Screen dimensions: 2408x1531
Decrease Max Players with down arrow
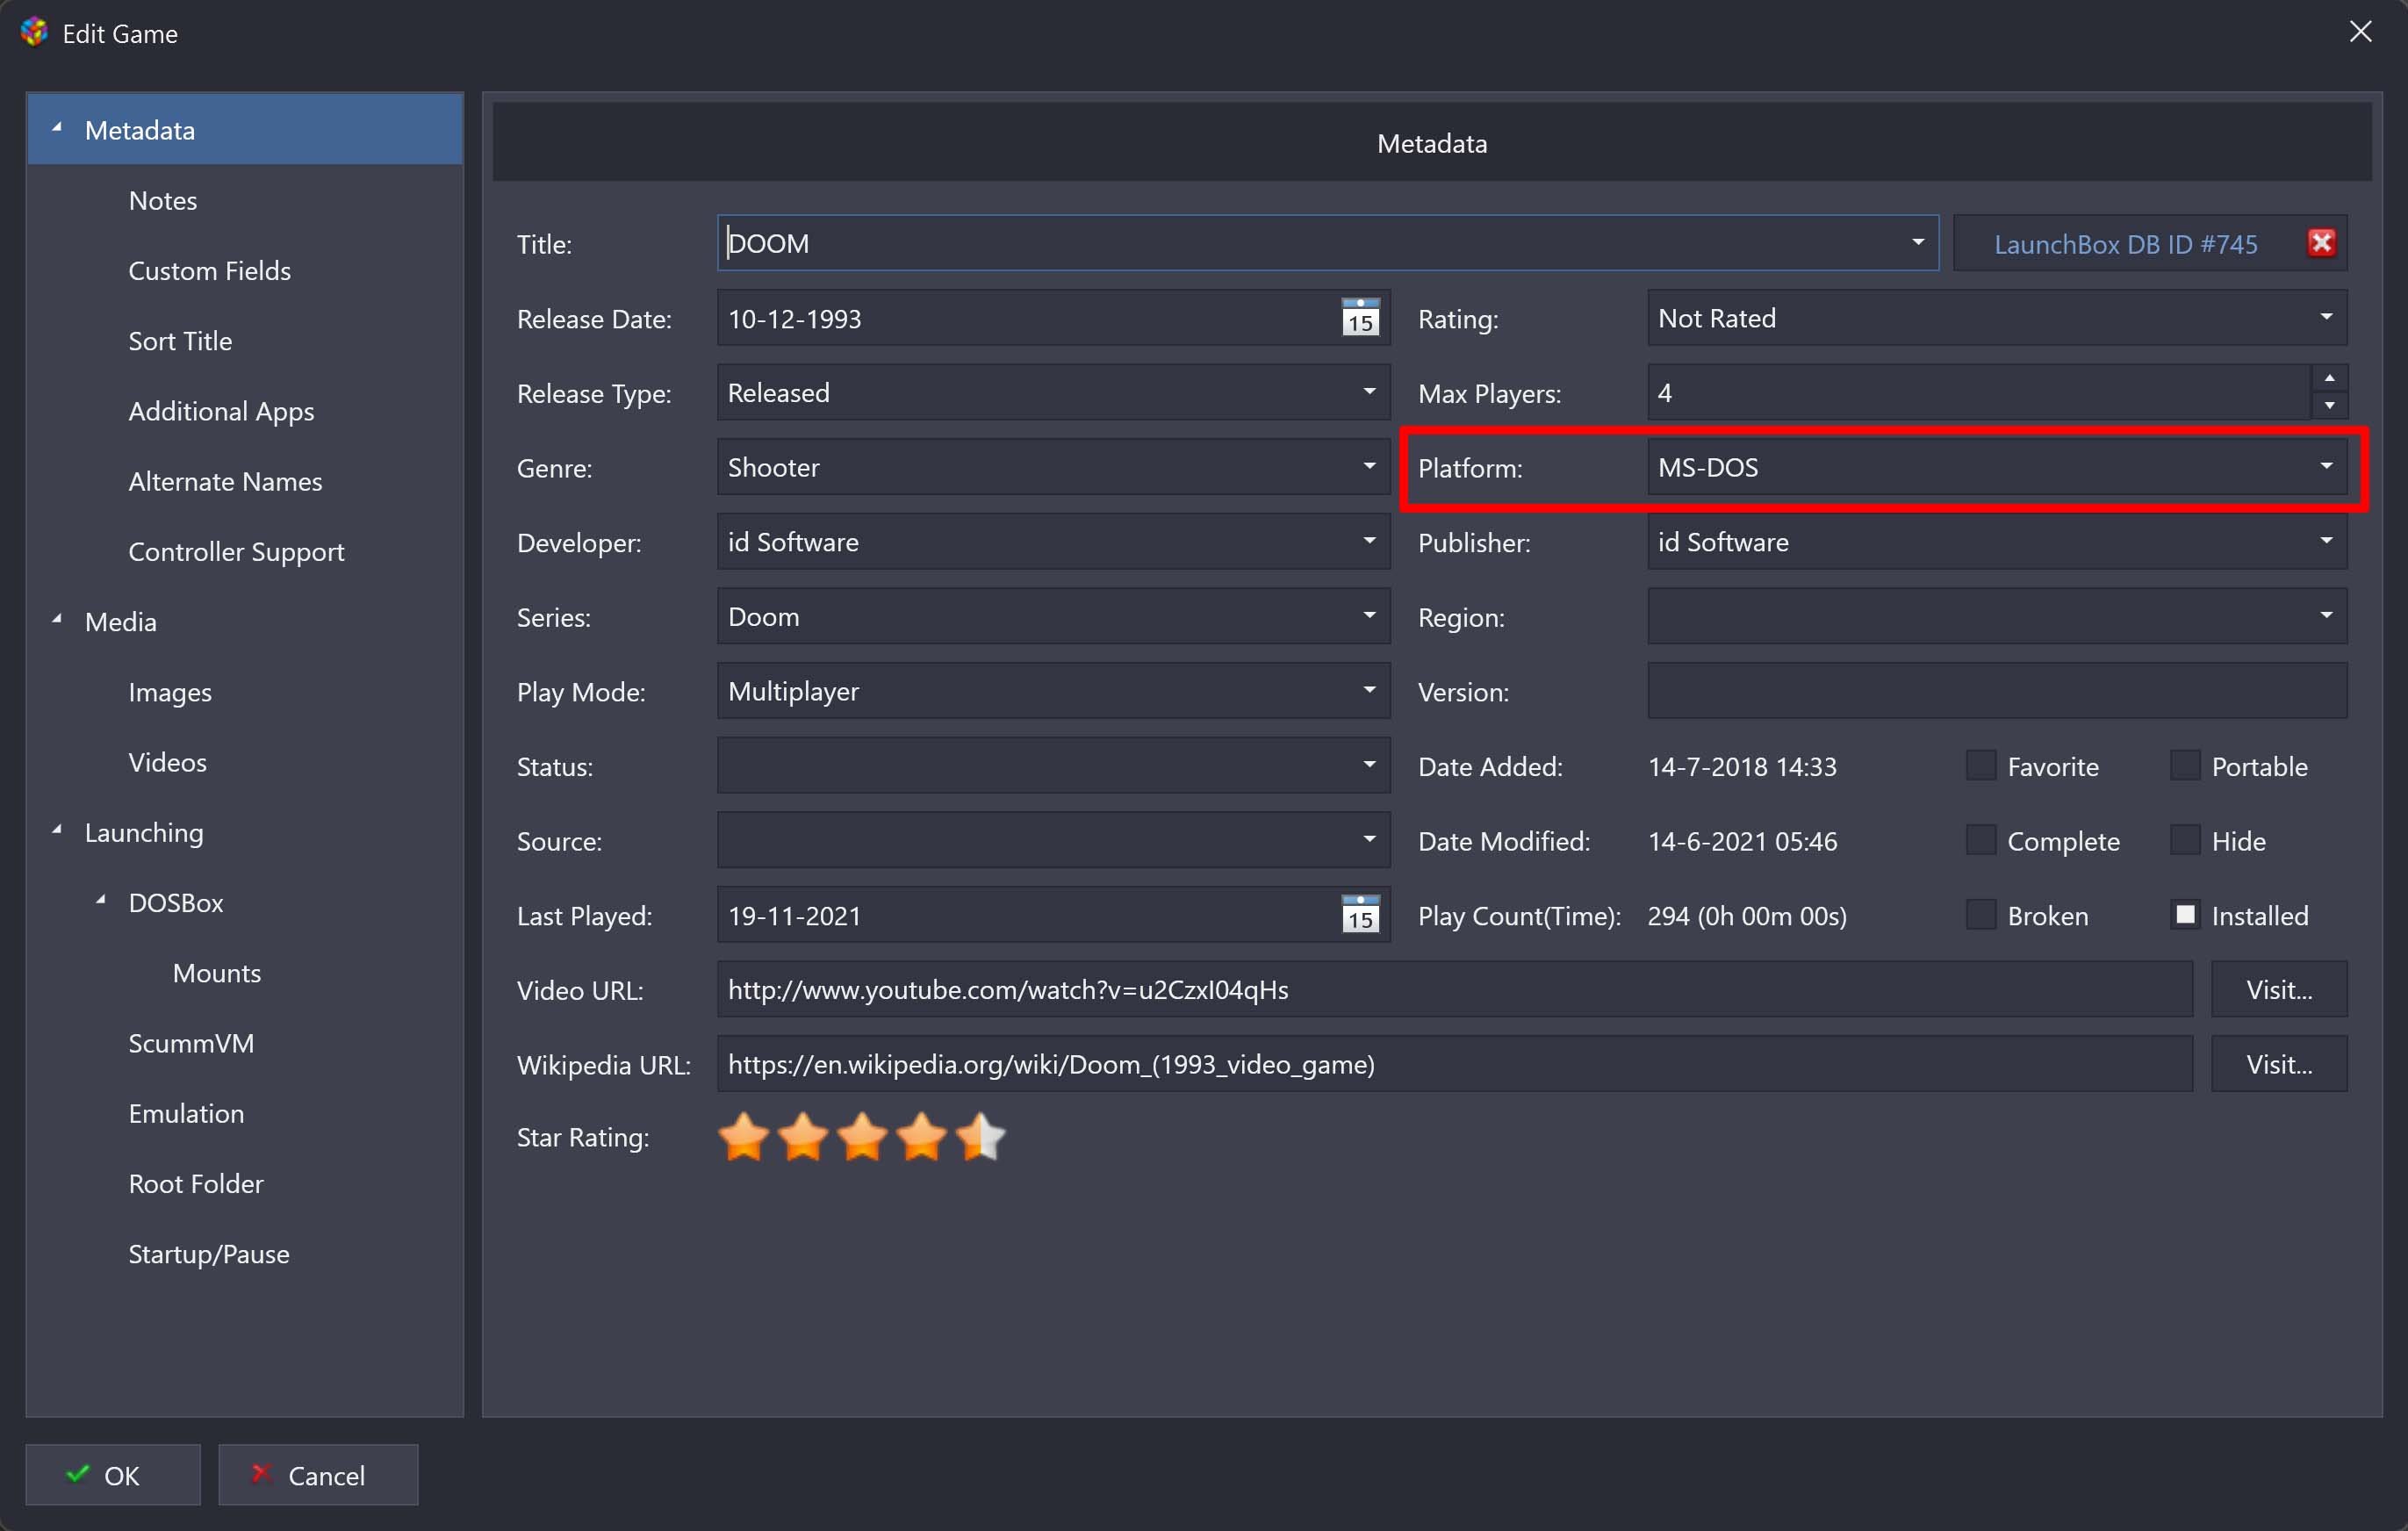pos(2329,405)
